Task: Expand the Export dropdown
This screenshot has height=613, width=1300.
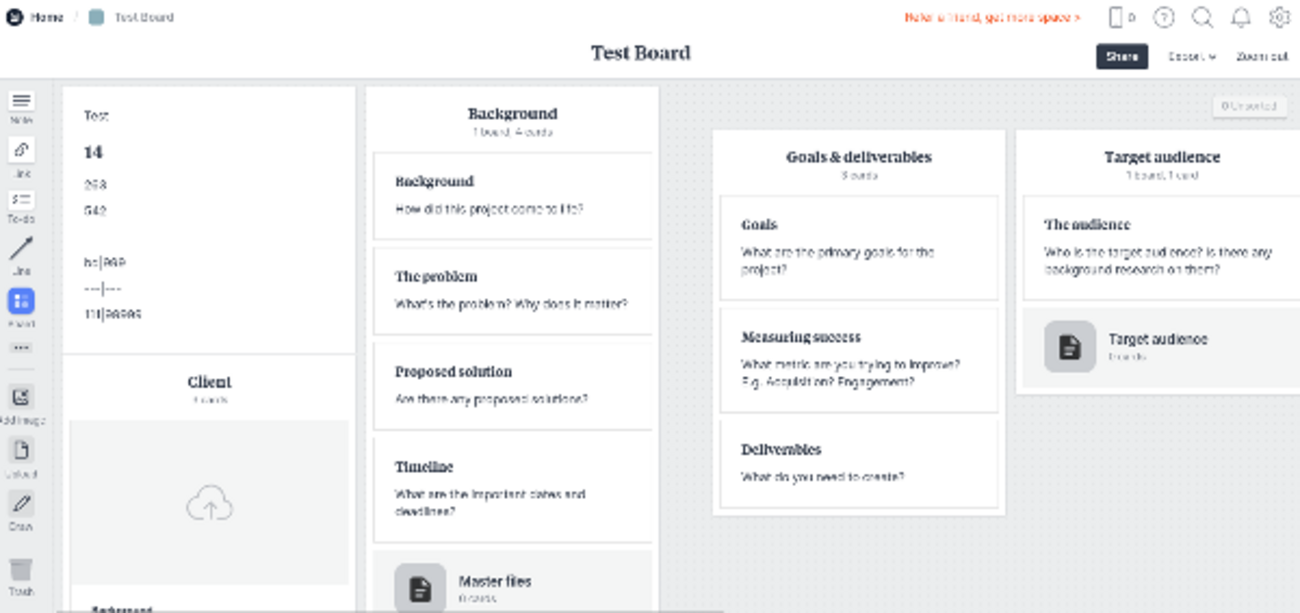Action: (1191, 57)
